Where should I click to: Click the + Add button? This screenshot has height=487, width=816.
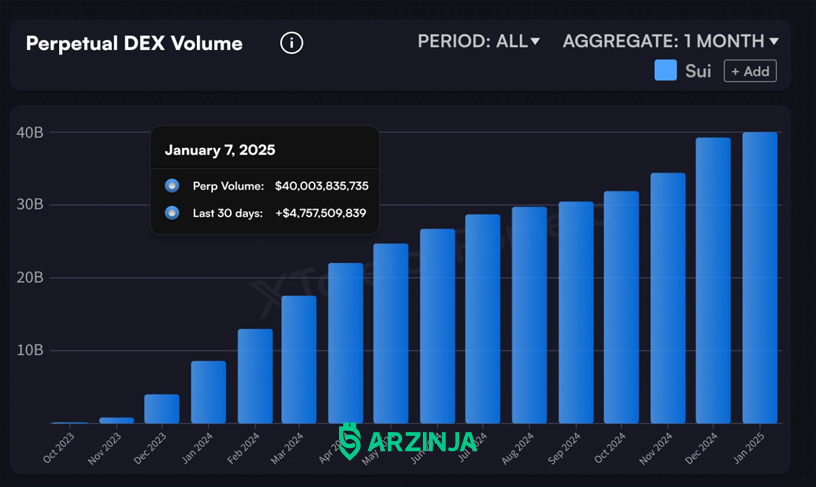click(x=750, y=71)
